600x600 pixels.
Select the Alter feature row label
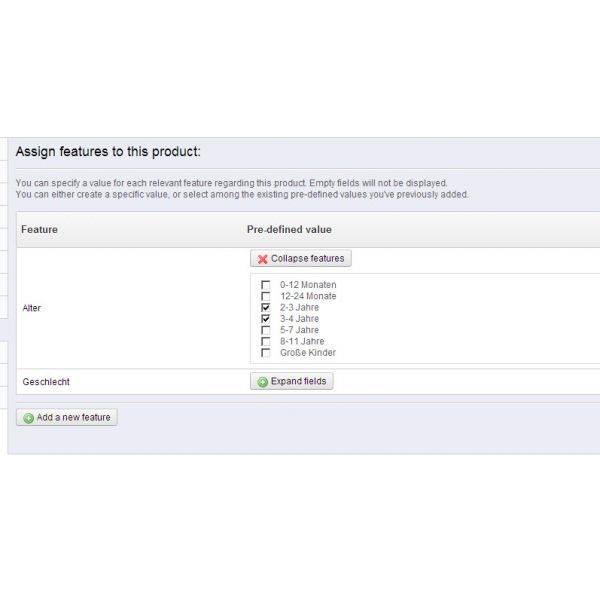tap(31, 308)
